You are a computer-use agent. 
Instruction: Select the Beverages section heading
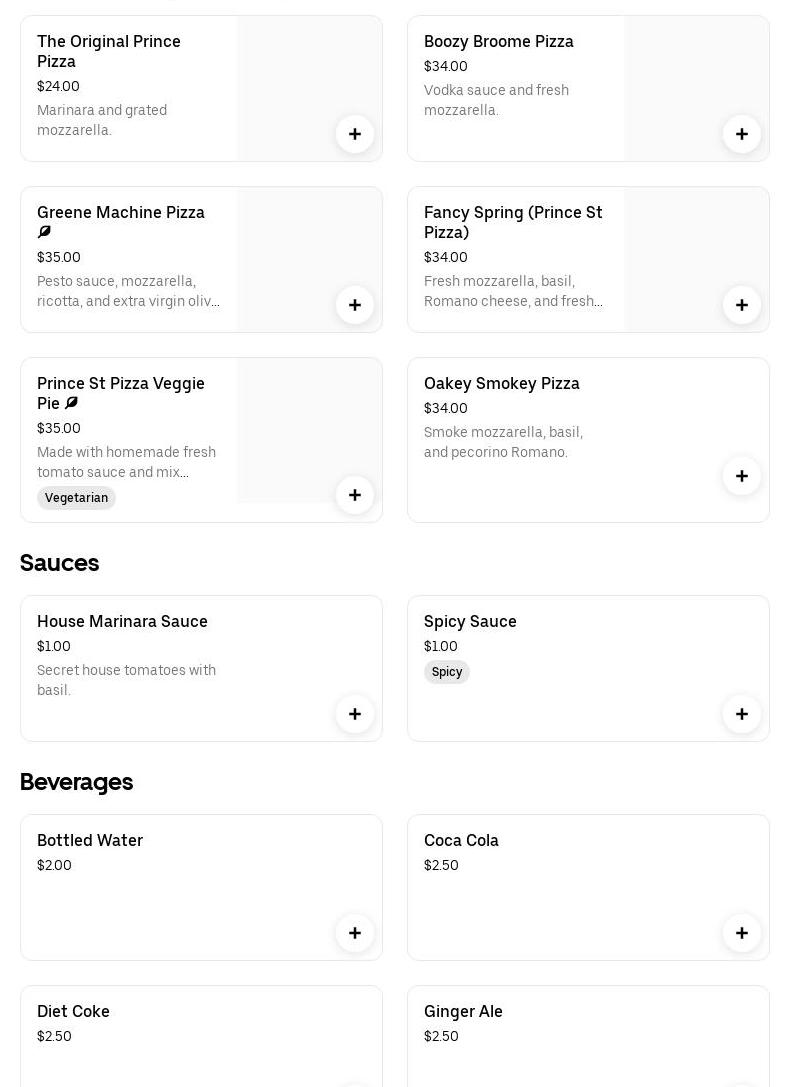point(77,782)
